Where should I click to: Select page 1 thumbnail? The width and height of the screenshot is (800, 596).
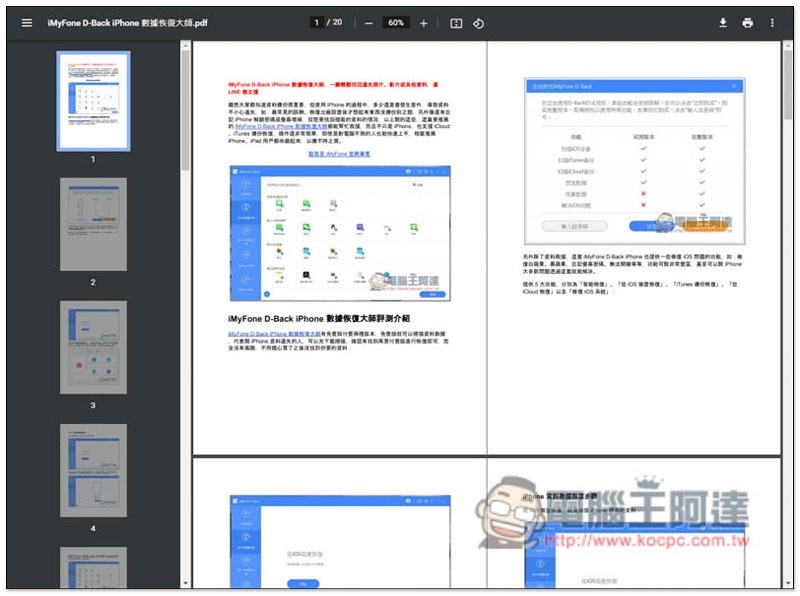93,101
